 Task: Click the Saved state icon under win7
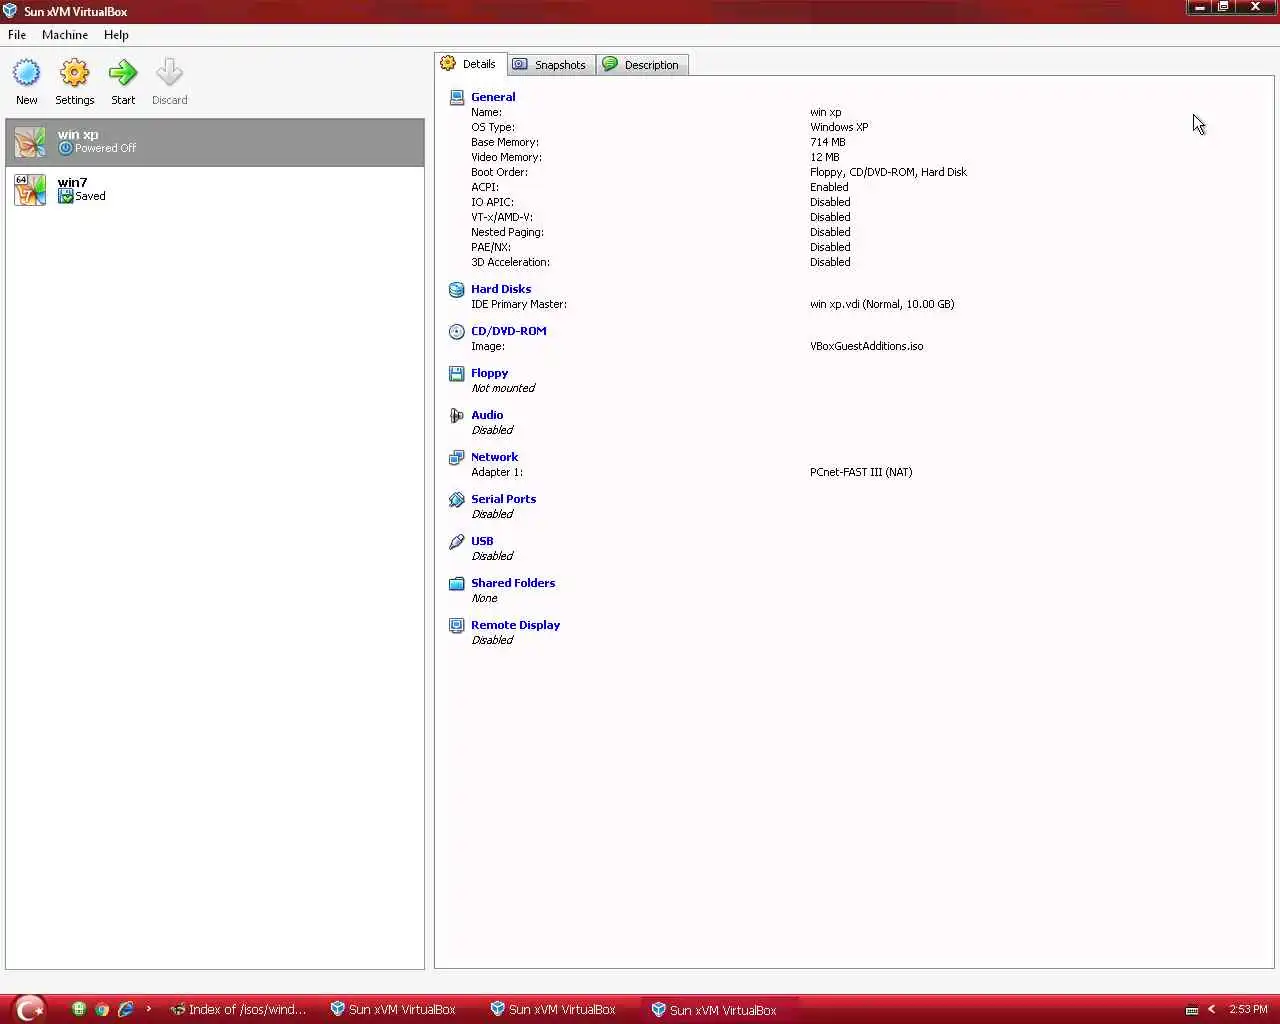(66, 197)
